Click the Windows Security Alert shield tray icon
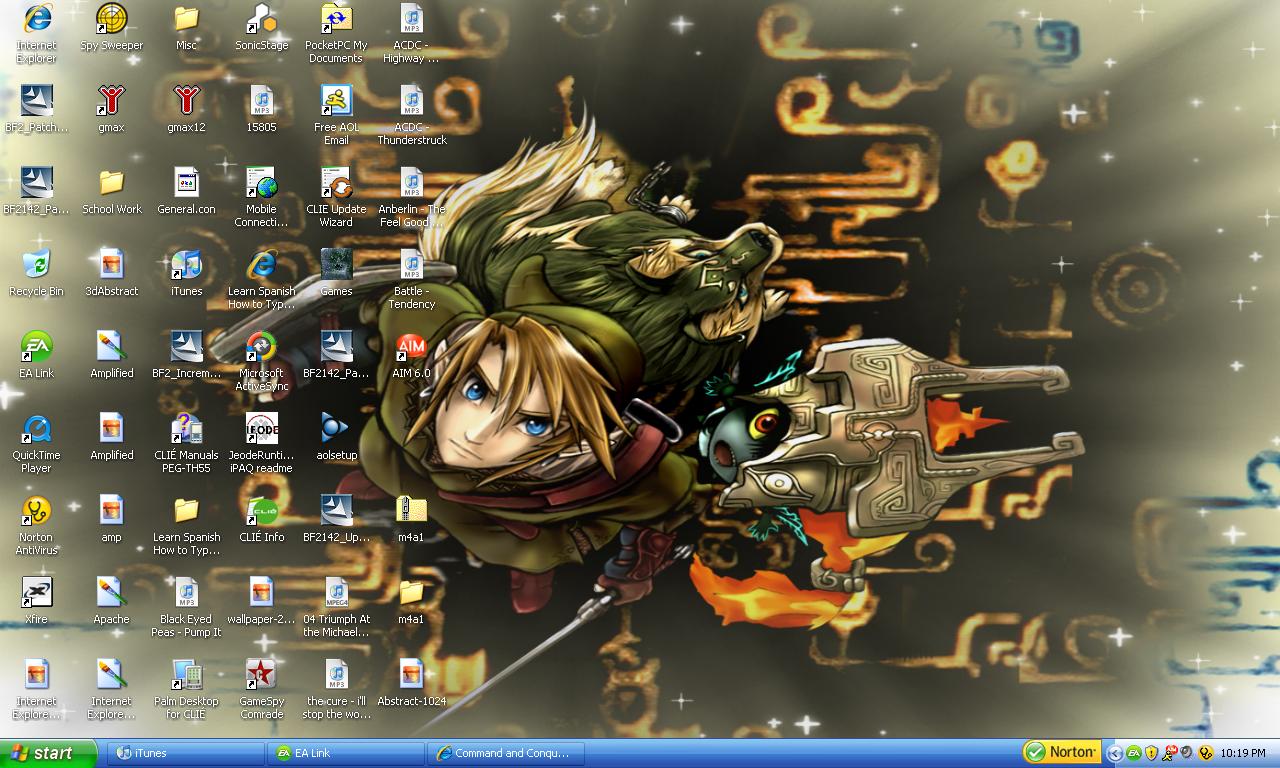1280x768 pixels. (1151, 753)
